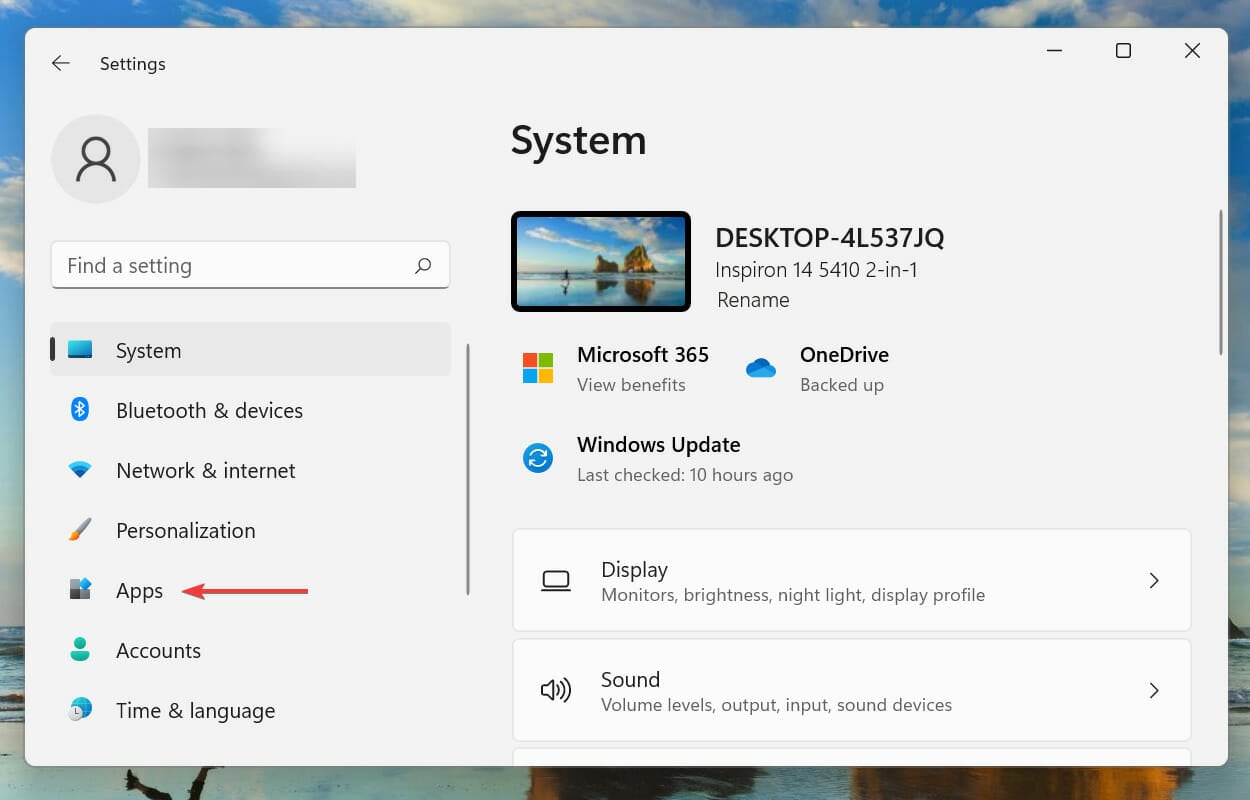Image resolution: width=1250 pixels, height=800 pixels.
Task: Open Bluetooth & devices settings
Action: point(251,410)
